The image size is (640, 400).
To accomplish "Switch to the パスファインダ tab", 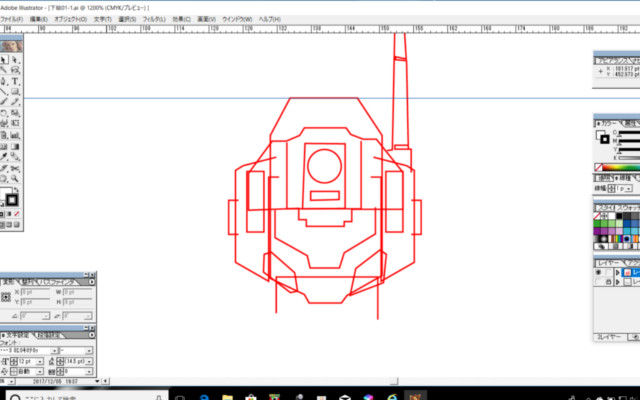I will pyautogui.click(x=58, y=282).
